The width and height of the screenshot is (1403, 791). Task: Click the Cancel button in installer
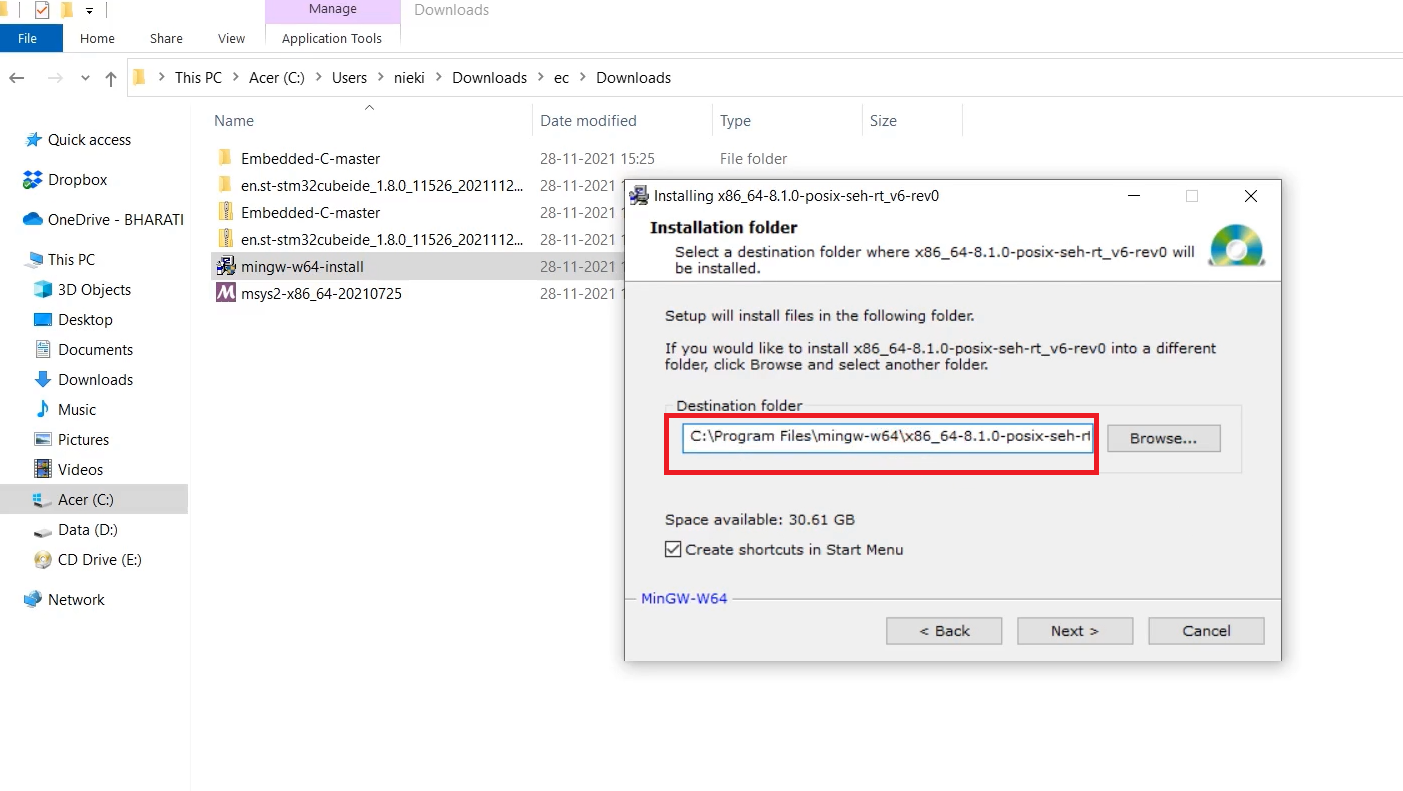(1206, 631)
